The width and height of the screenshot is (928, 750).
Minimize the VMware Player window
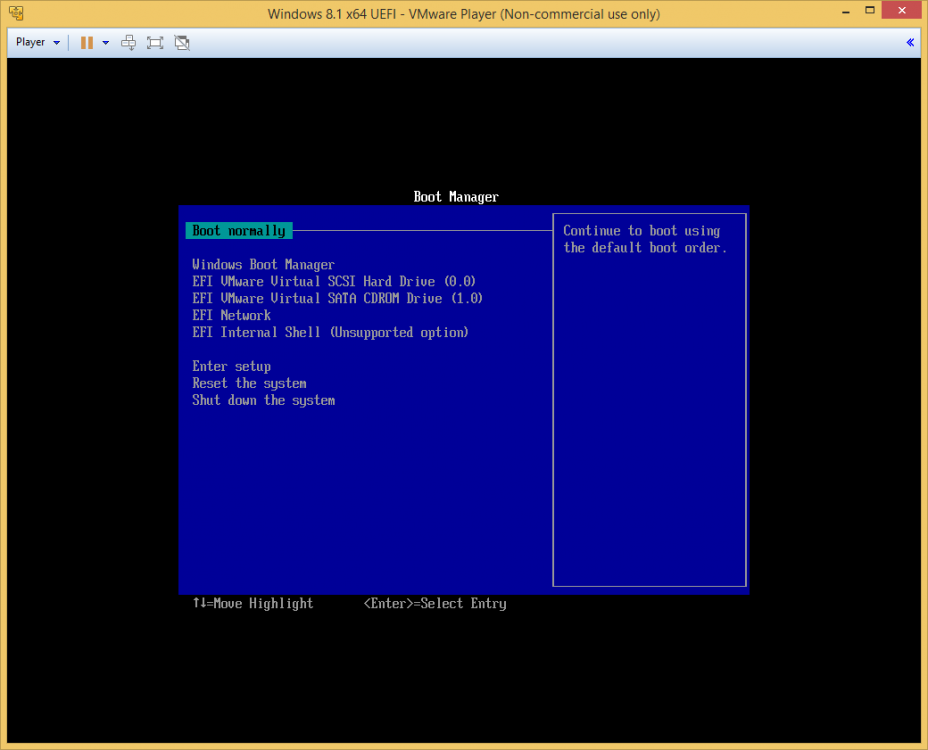(x=846, y=11)
